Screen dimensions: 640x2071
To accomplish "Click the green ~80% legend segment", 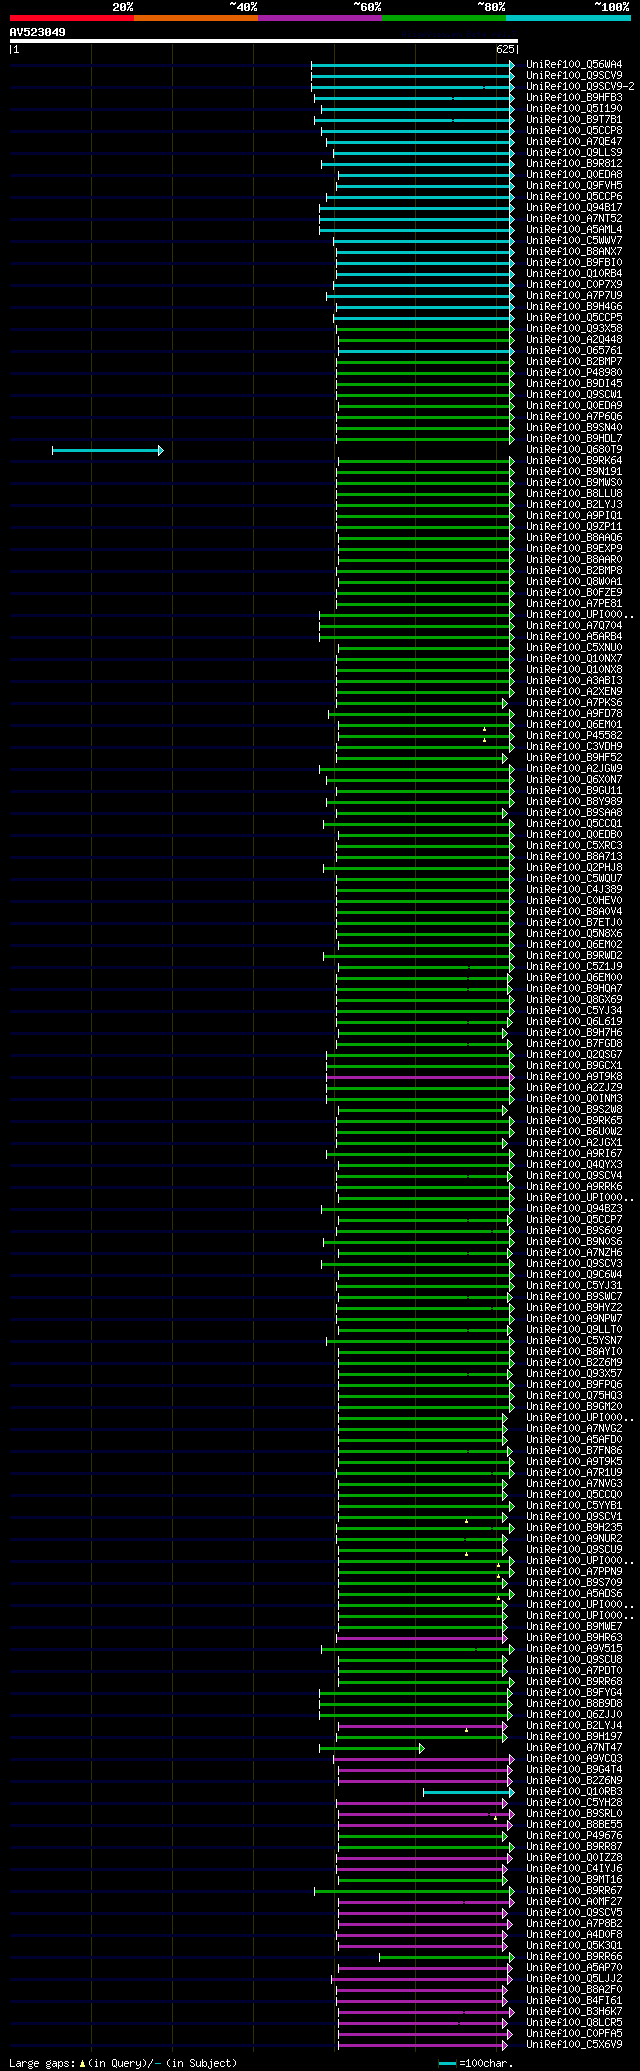I will (x=444, y=18).
